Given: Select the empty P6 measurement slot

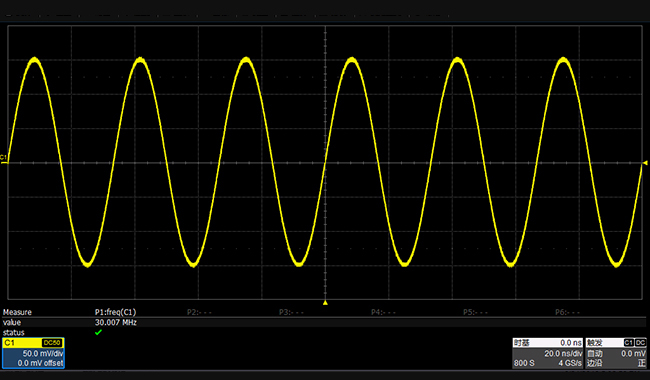Looking at the screenshot, I should point(567,312).
